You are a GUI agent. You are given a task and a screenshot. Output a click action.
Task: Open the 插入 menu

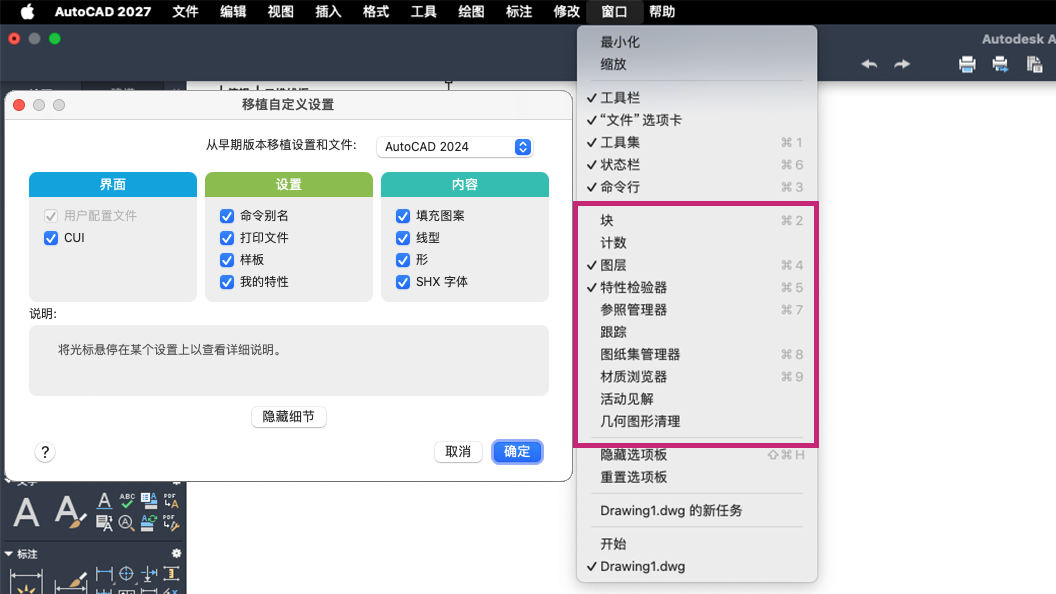click(x=328, y=11)
